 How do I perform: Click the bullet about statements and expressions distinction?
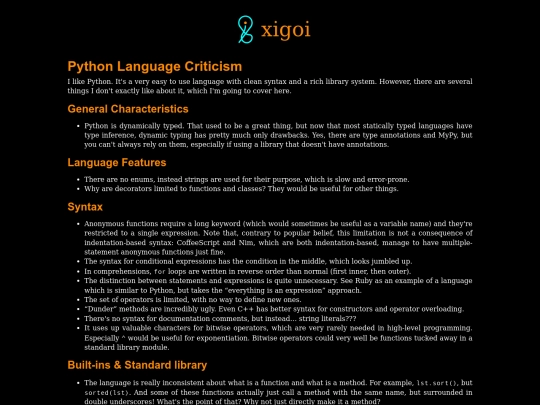coord(278,285)
